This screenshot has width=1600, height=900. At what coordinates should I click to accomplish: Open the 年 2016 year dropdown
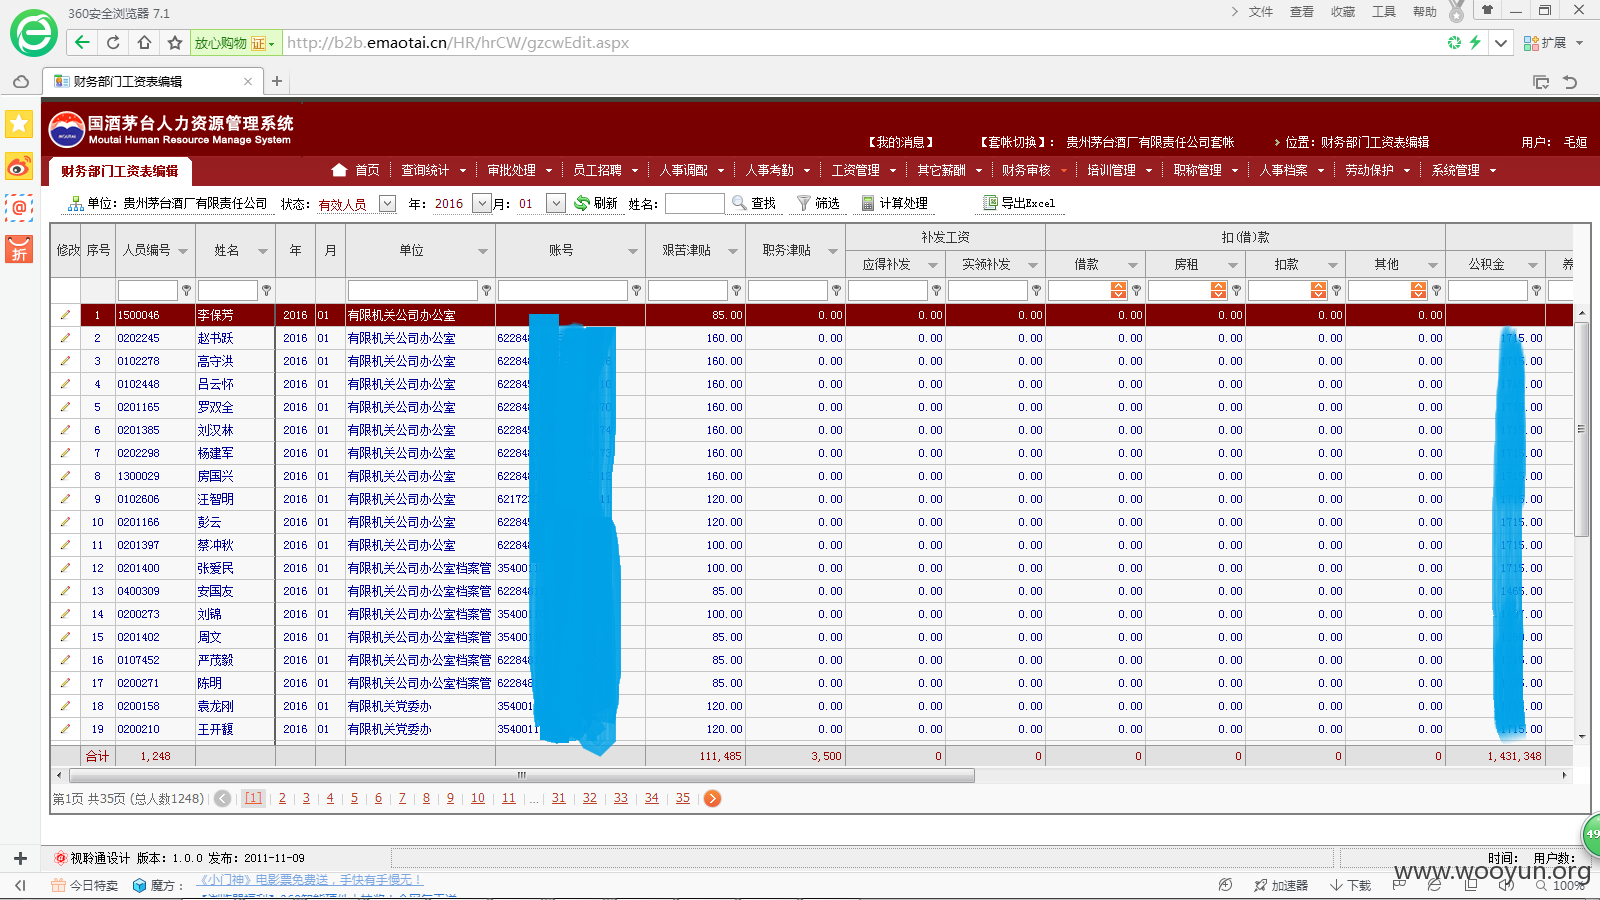482,204
